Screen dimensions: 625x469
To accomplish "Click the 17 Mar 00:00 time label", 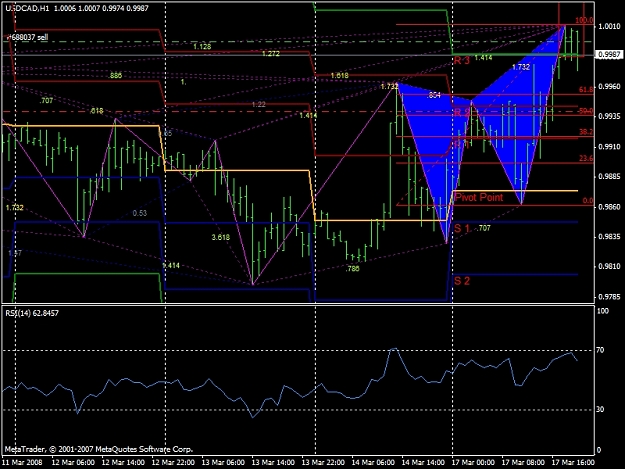I will pyautogui.click(x=473, y=463).
